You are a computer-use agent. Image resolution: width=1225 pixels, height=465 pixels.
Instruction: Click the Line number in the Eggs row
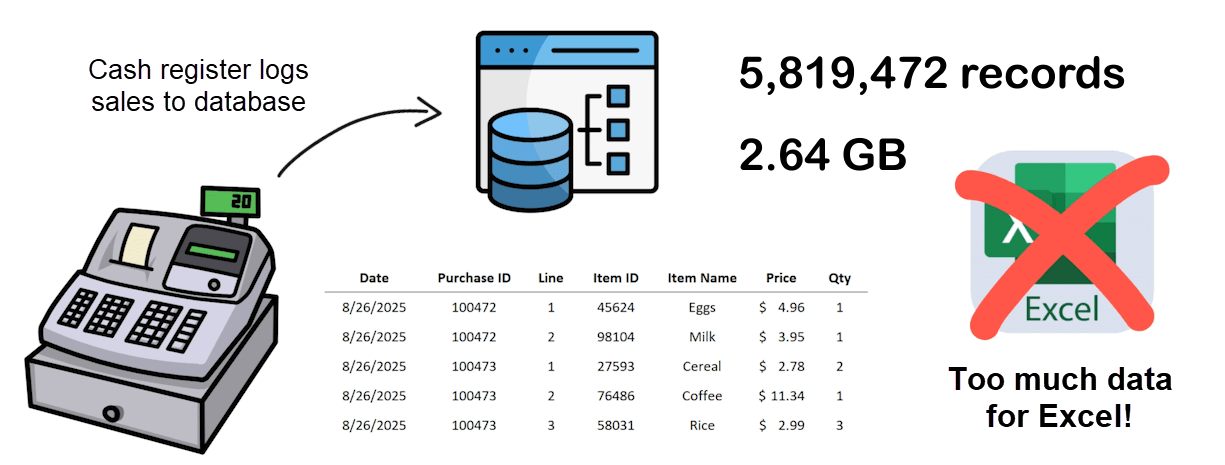tap(551, 307)
